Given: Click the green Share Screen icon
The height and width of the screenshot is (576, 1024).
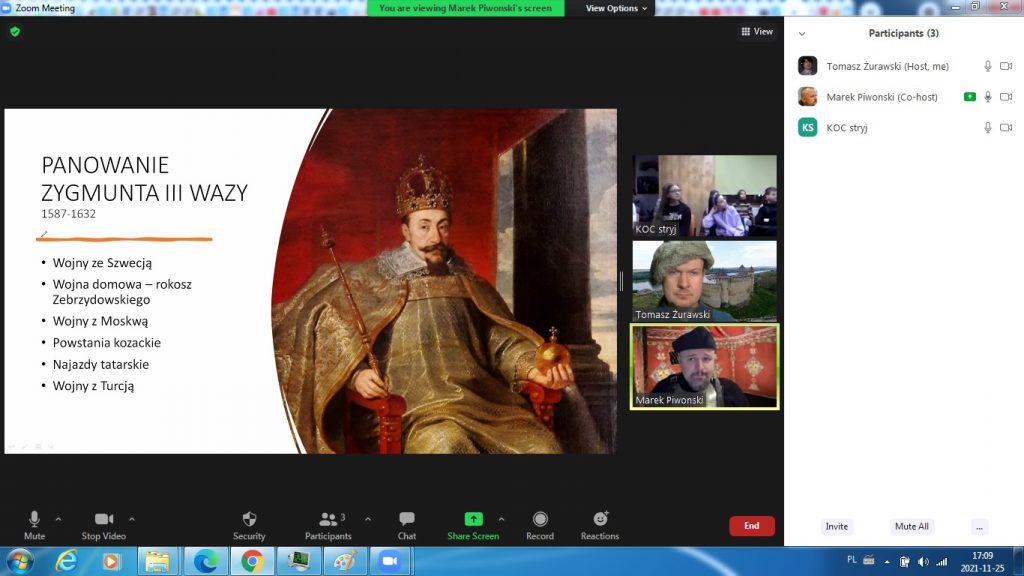Looking at the screenshot, I should [473, 520].
